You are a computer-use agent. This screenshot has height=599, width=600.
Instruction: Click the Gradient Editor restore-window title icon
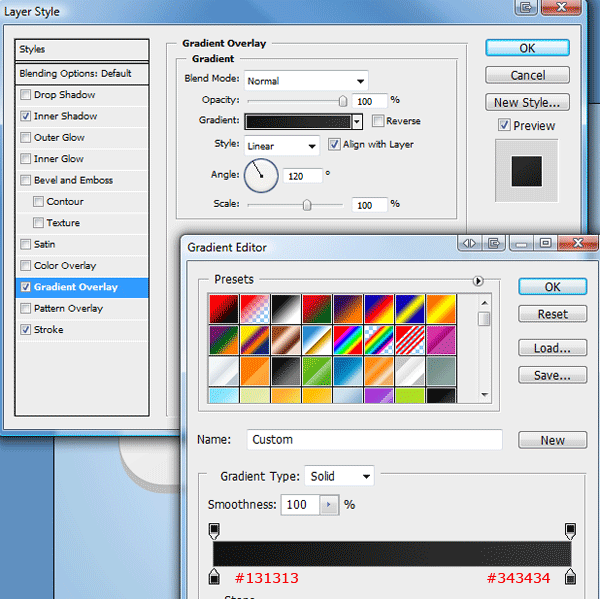(494, 243)
